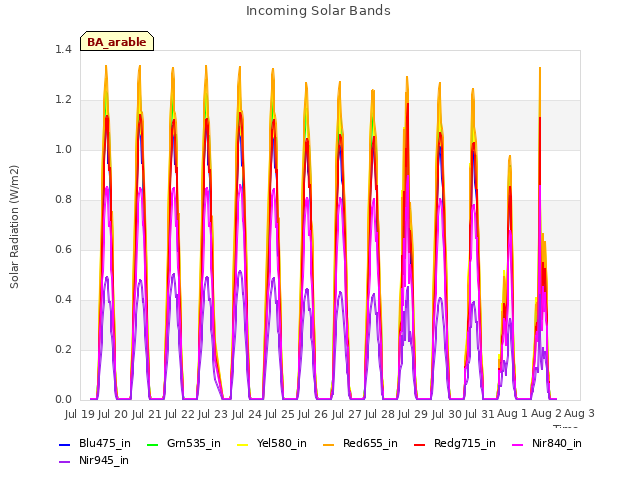Click the Jul 23 x-axis date label

[x=213, y=414]
